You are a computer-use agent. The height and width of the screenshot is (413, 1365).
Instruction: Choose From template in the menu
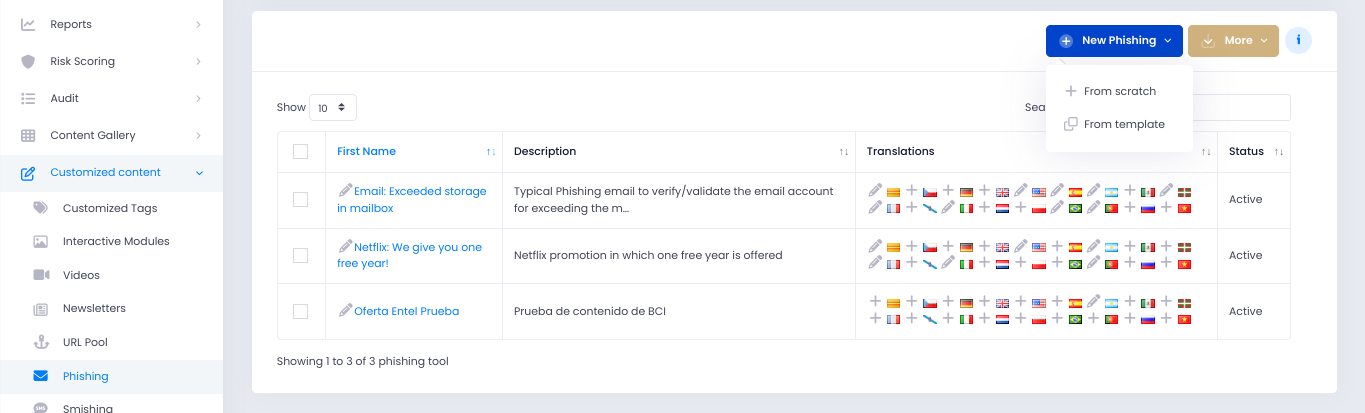click(x=1119, y=124)
